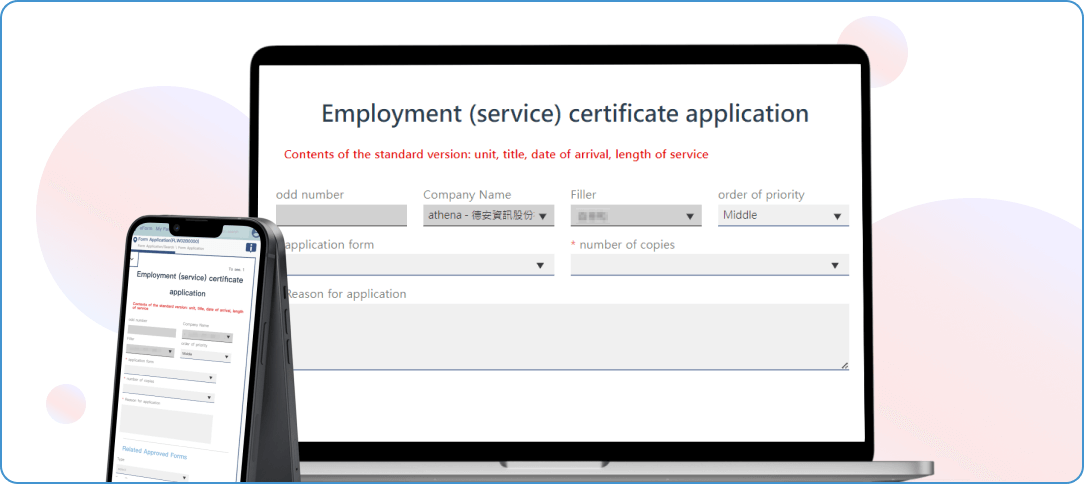Expand the application form dropdown on the phone
Screen dimensions: 1084x484
[x=170, y=377]
